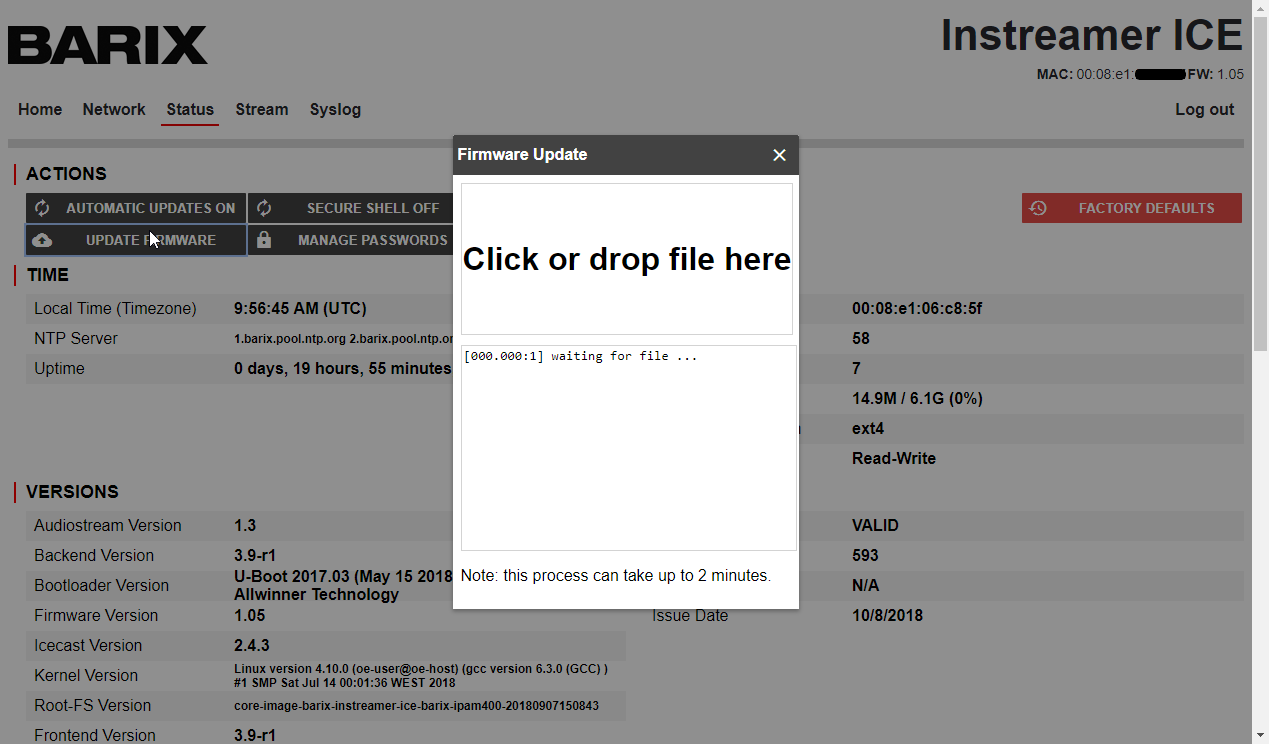The image size is (1269, 744).
Task: Switch to the Stream page
Action: tap(262, 110)
